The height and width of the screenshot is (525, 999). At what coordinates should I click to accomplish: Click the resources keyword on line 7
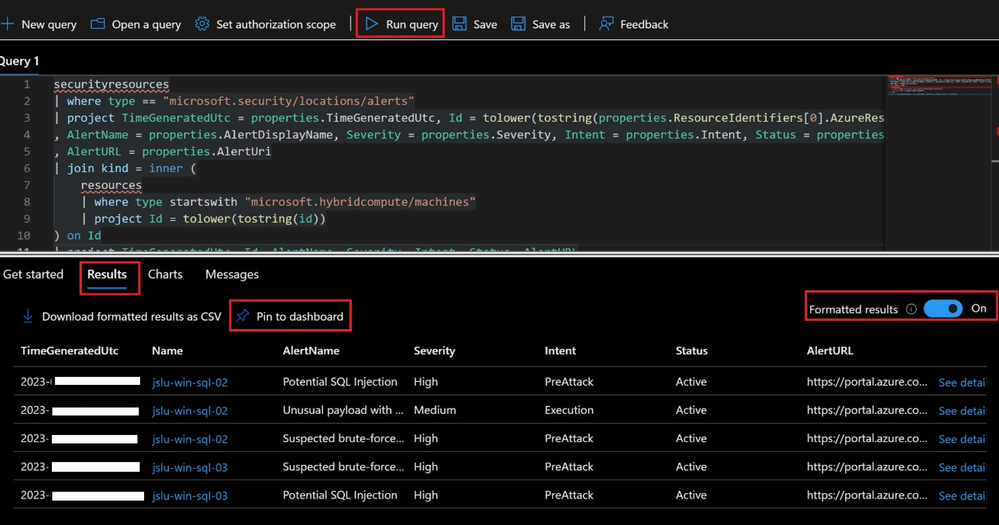(111, 185)
